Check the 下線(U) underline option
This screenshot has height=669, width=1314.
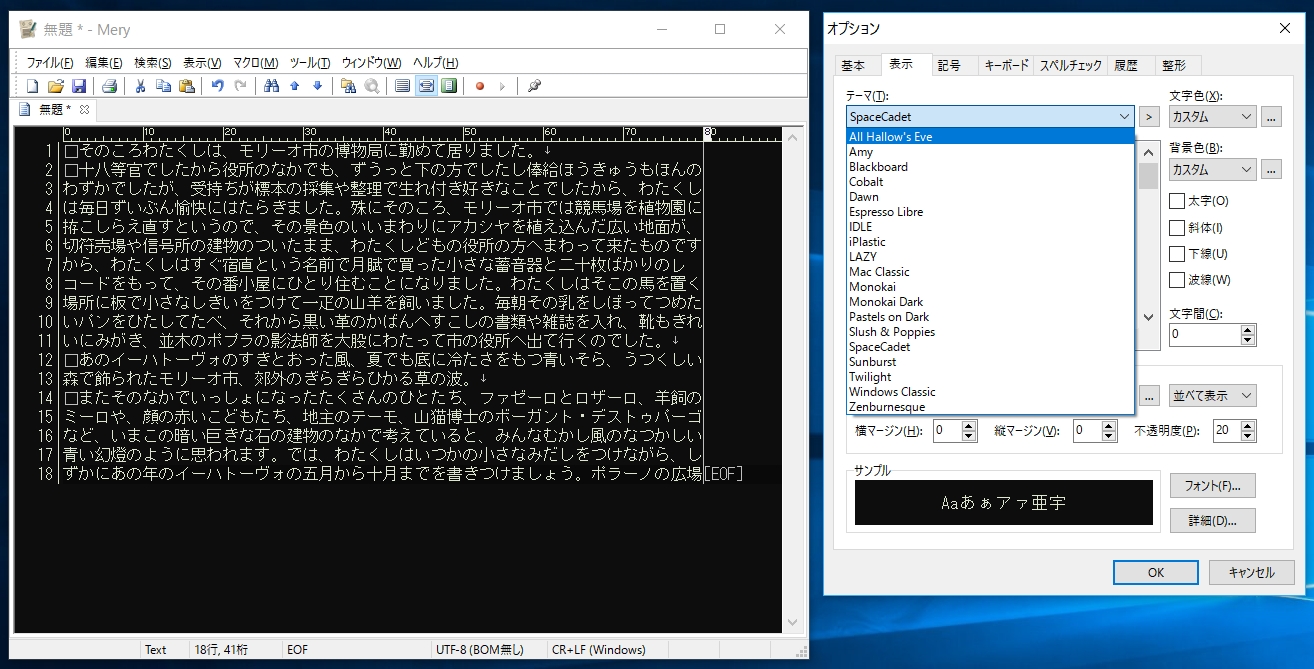point(1177,254)
